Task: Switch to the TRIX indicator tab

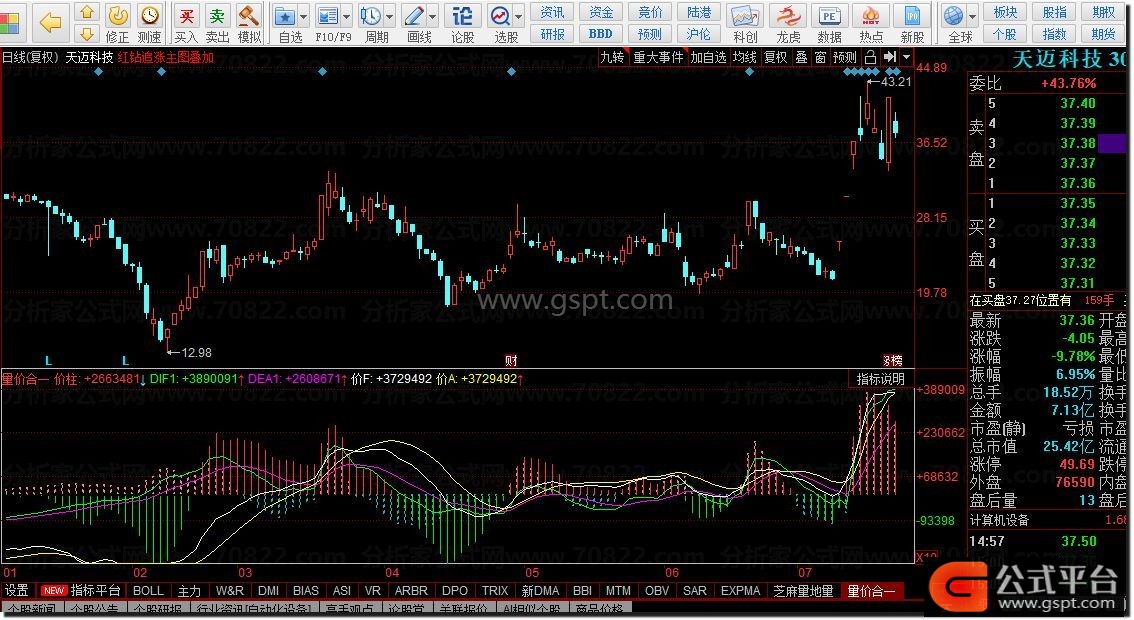Action: pyautogui.click(x=495, y=591)
